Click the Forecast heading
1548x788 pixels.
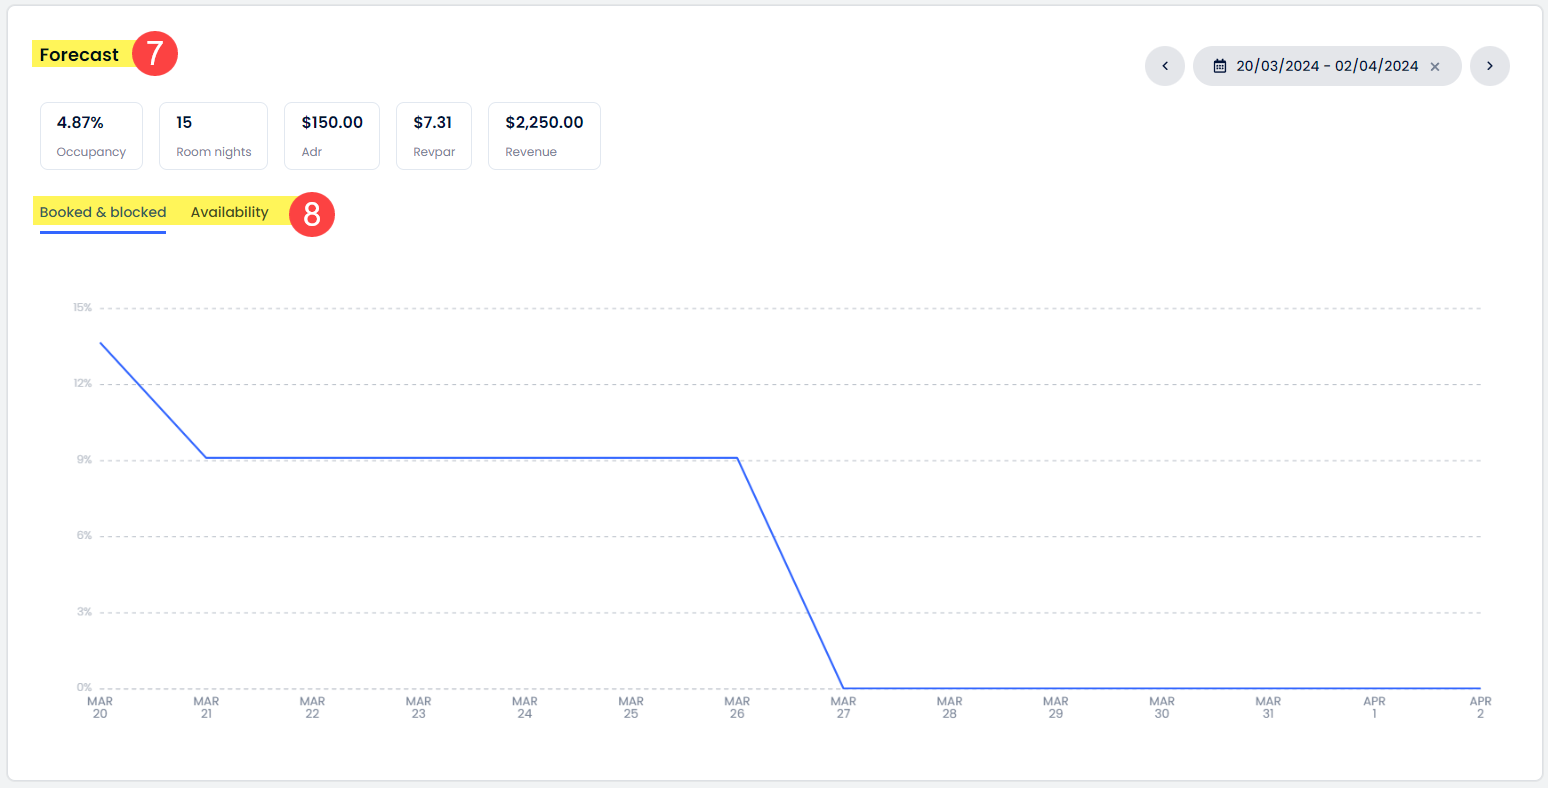pyautogui.click(x=79, y=55)
